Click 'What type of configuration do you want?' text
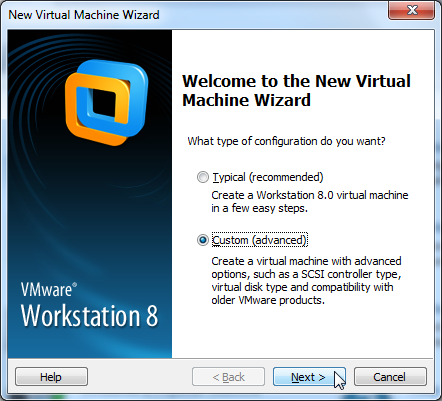Screen dimensions: 442x401 tap(286, 141)
